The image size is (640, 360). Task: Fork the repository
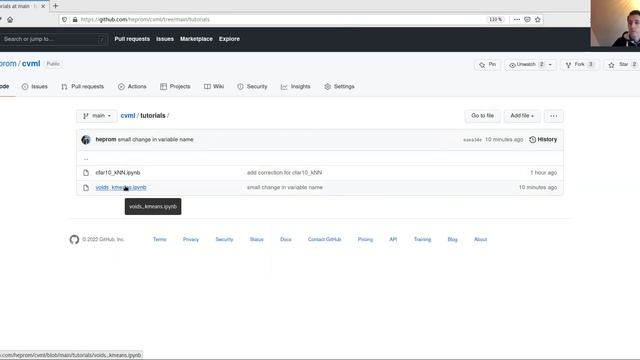580,64
